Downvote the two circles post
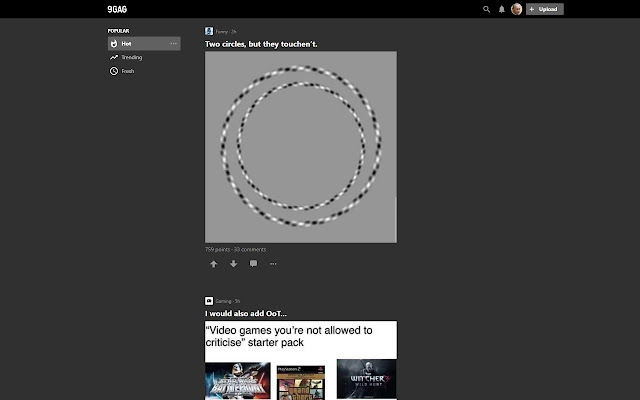The image size is (640, 400). pyautogui.click(x=233, y=264)
